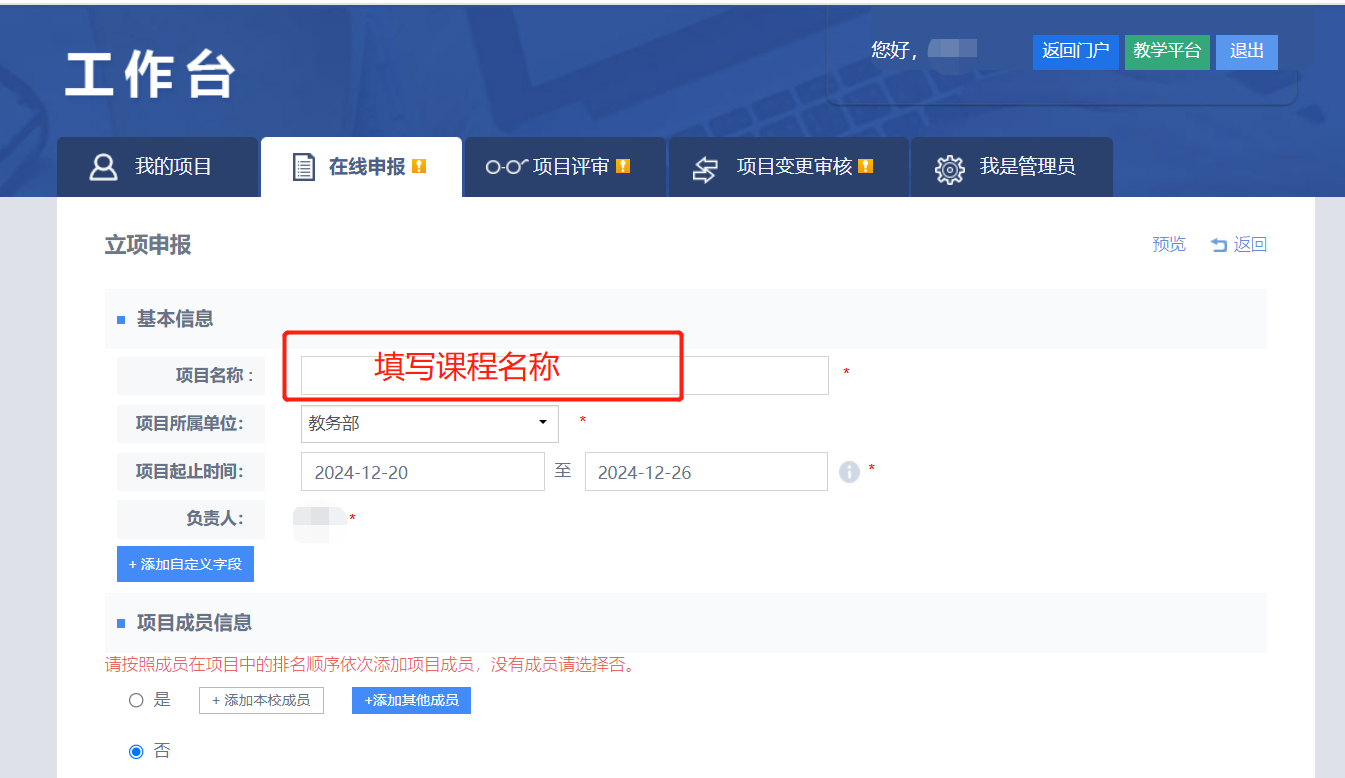Click the info icon after end date
The width and height of the screenshot is (1345, 778).
[x=849, y=472]
